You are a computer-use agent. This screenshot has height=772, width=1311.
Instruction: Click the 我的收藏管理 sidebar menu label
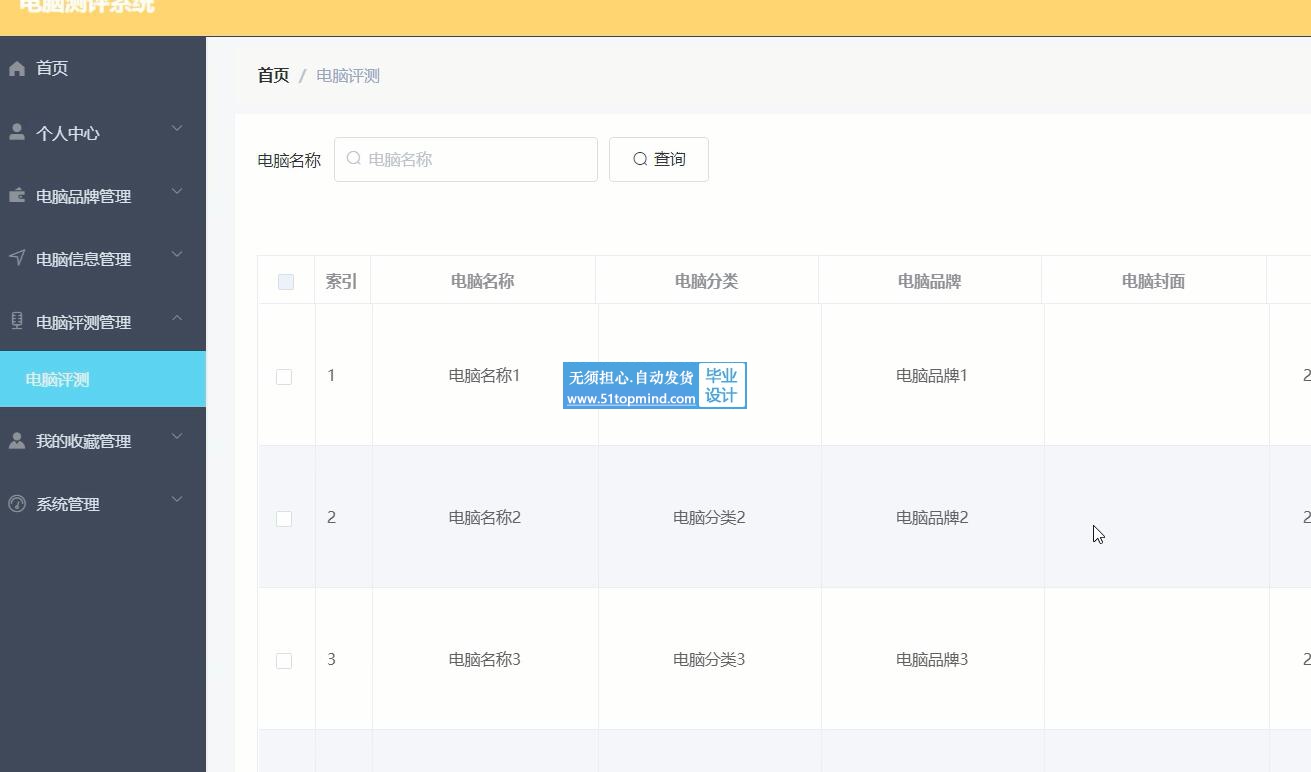point(84,441)
